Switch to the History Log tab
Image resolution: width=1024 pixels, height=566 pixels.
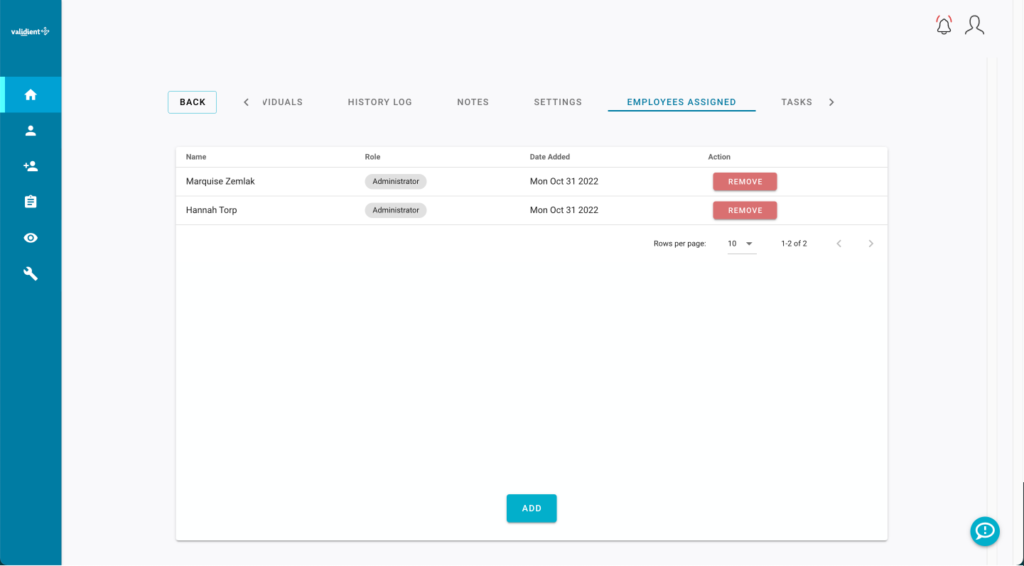[x=380, y=102]
